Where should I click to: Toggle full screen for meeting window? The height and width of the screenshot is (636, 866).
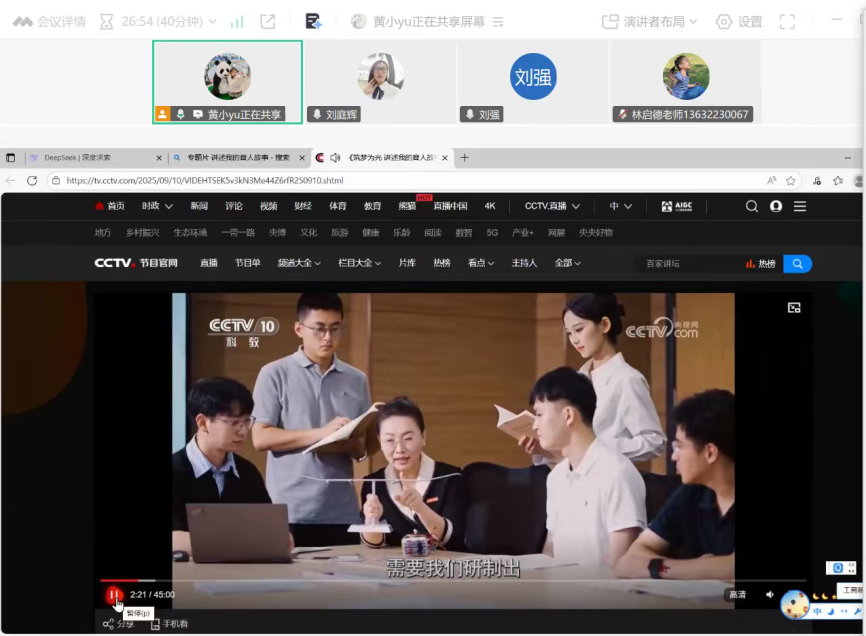coord(787,21)
